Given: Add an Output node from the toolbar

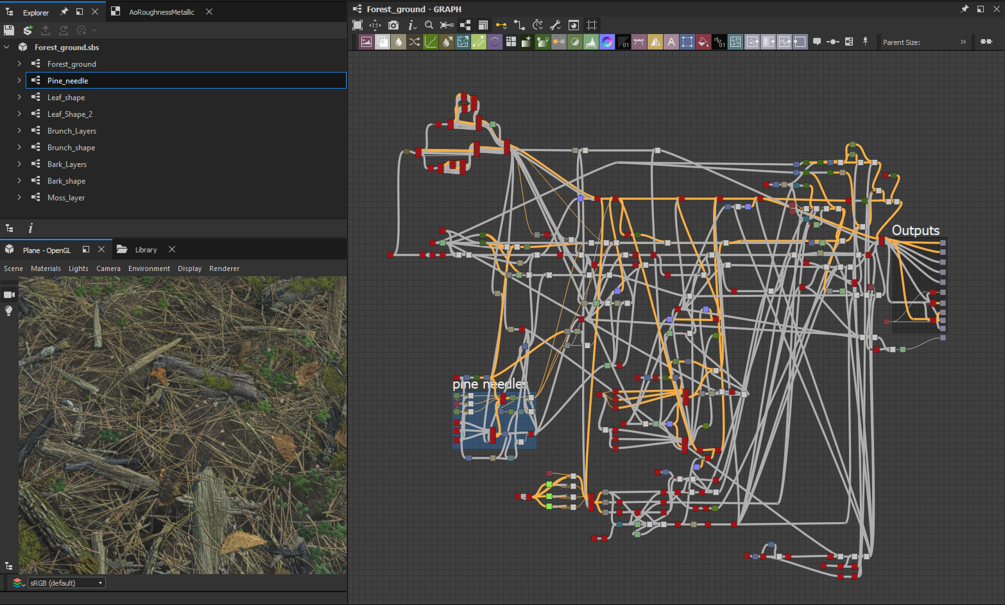Looking at the screenshot, I should tap(800, 42).
